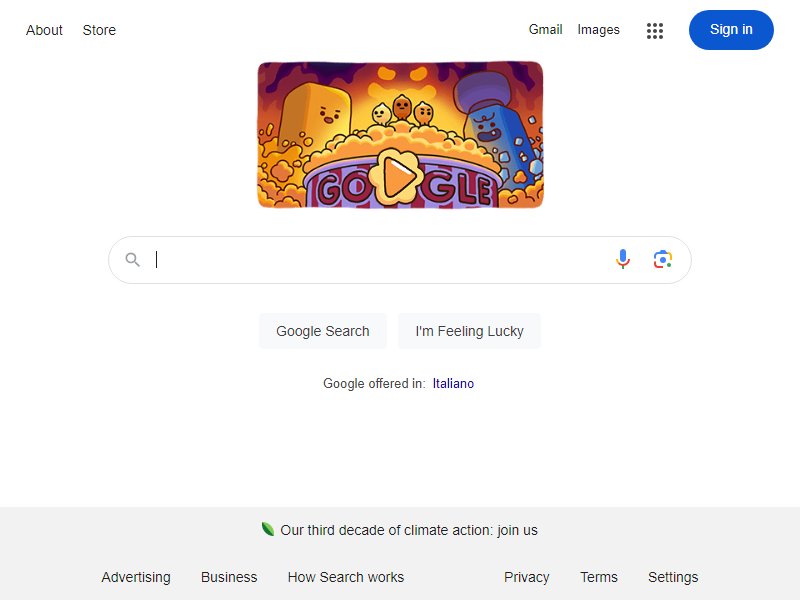Open the Settings menu in footer

672,577
